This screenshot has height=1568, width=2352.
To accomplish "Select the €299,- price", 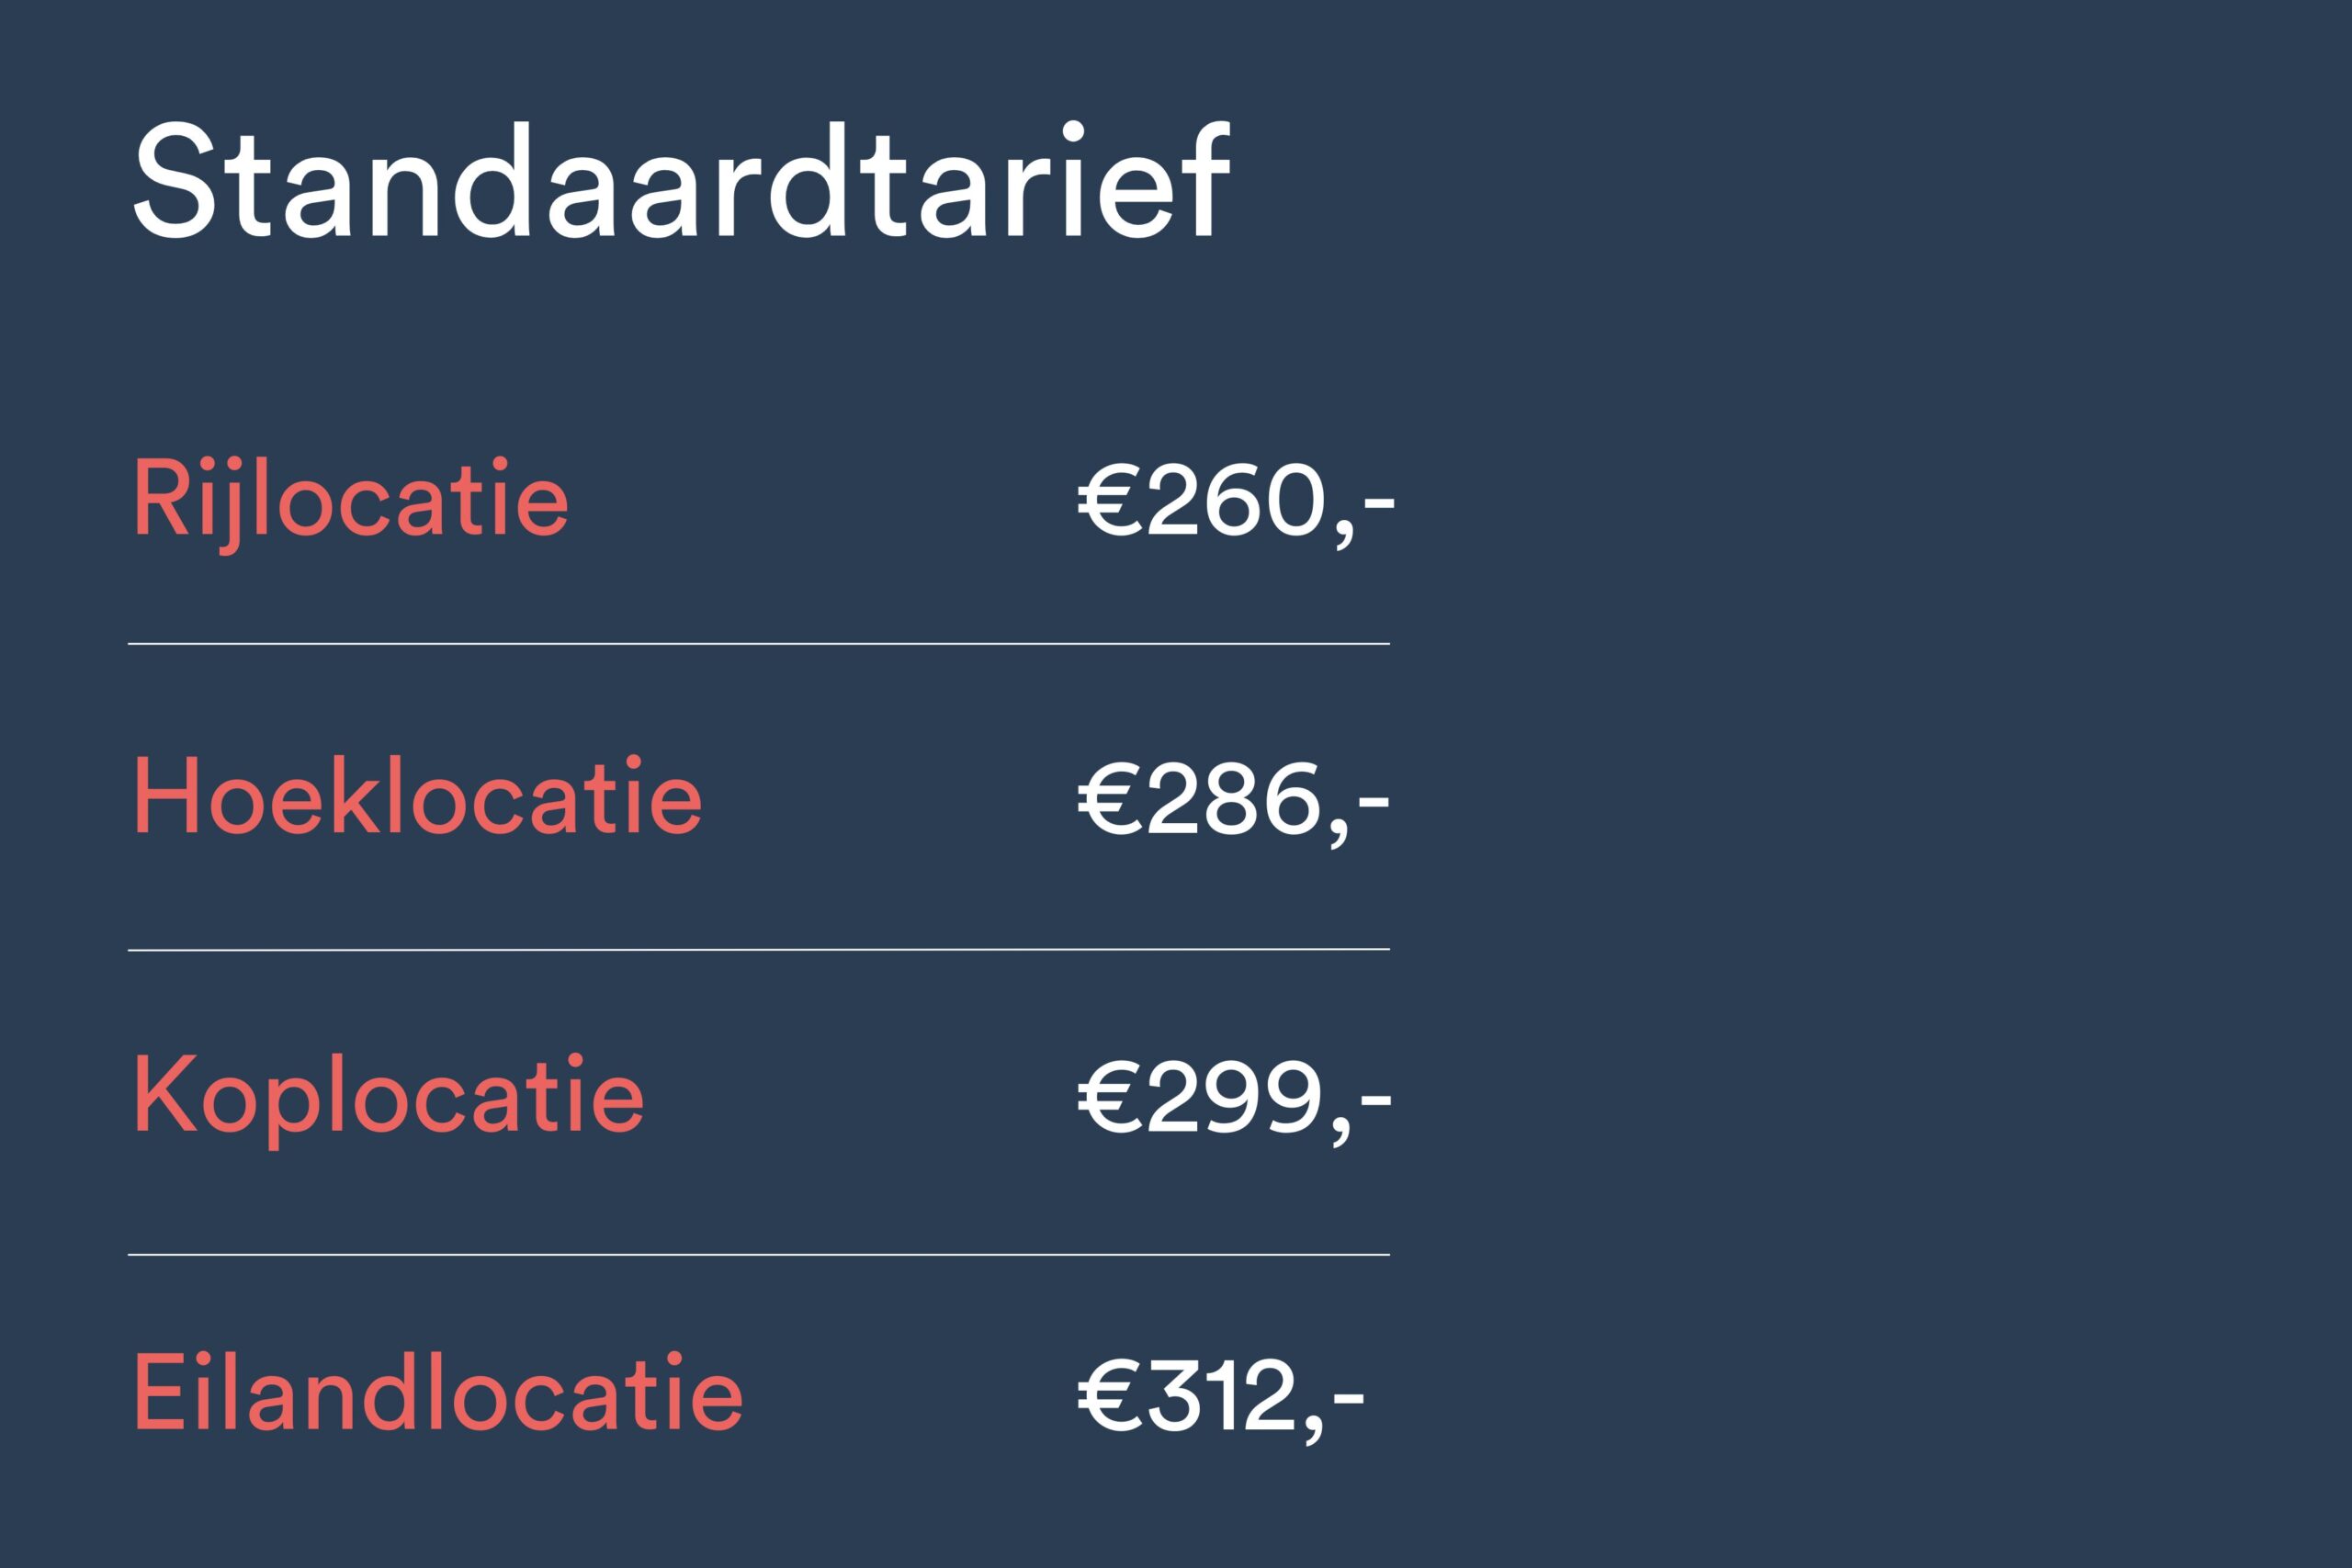I will point(1233,1098).
